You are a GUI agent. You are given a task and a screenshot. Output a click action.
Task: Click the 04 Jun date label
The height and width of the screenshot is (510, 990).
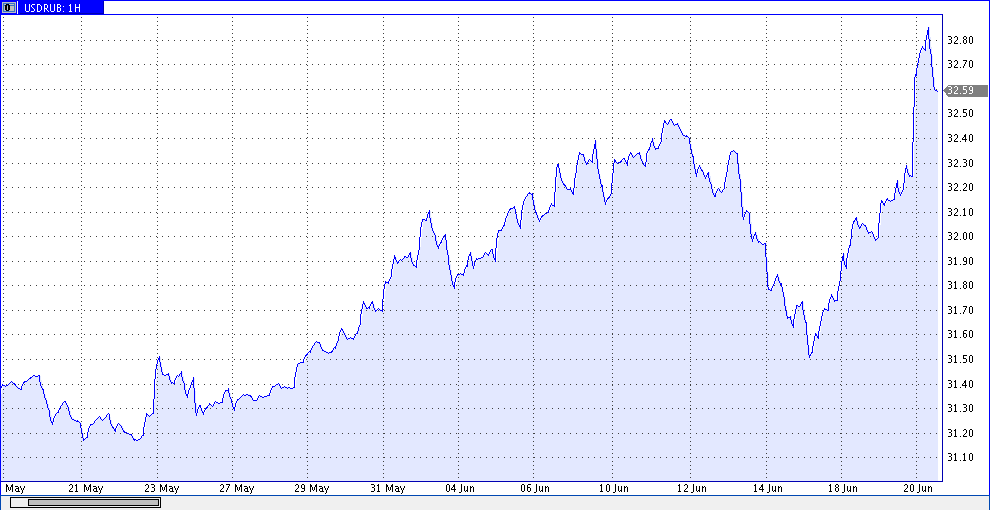pos(460,489)
